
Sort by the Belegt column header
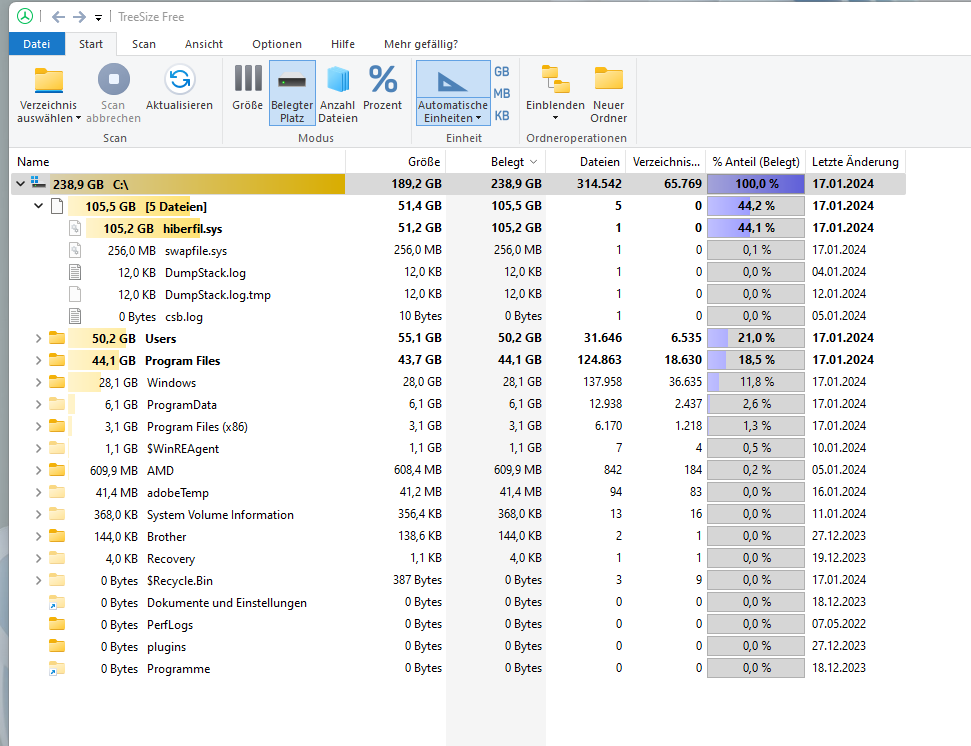tap(495, 162)
